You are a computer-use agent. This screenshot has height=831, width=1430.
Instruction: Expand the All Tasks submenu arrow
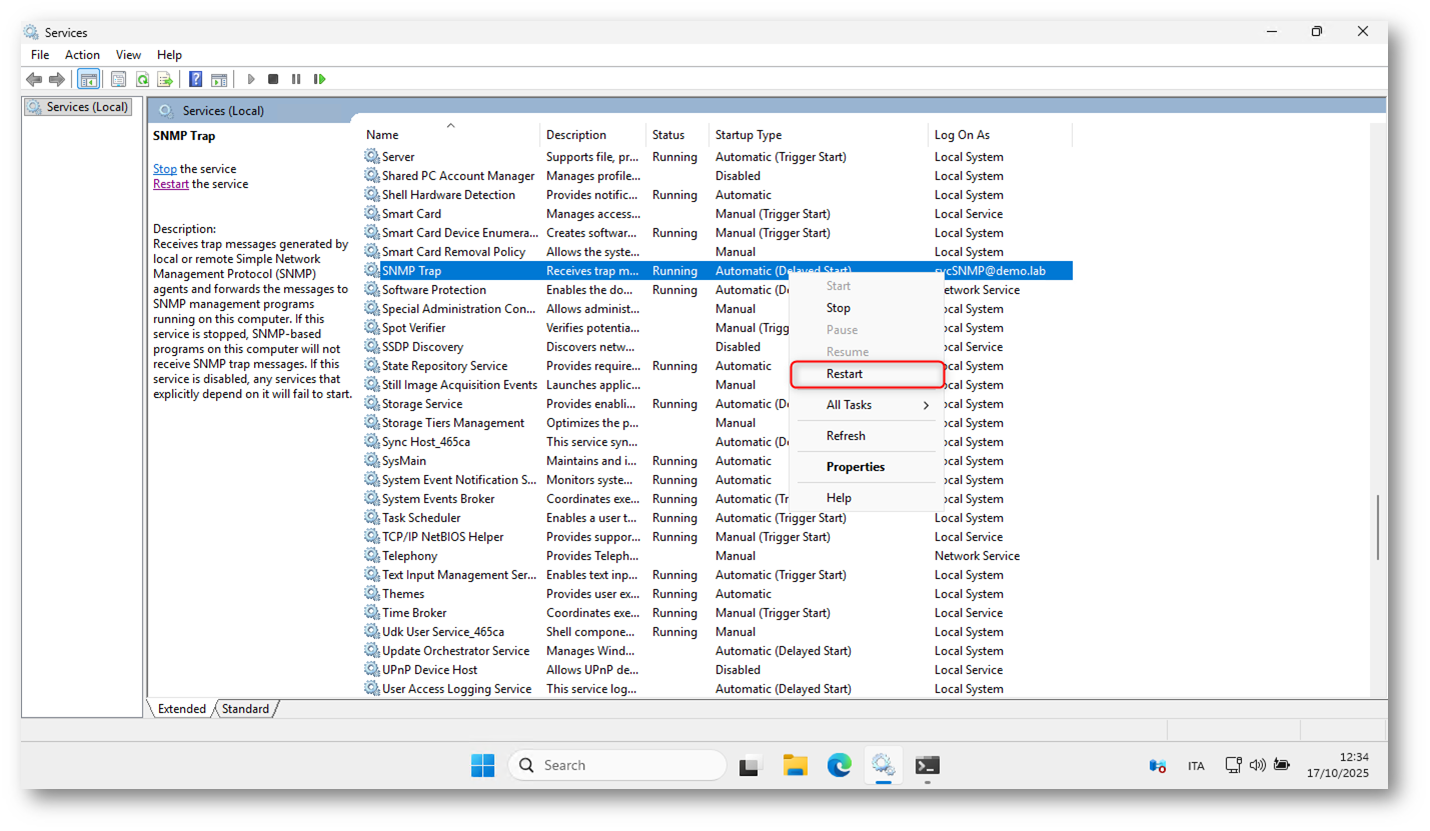pos(925,405)
